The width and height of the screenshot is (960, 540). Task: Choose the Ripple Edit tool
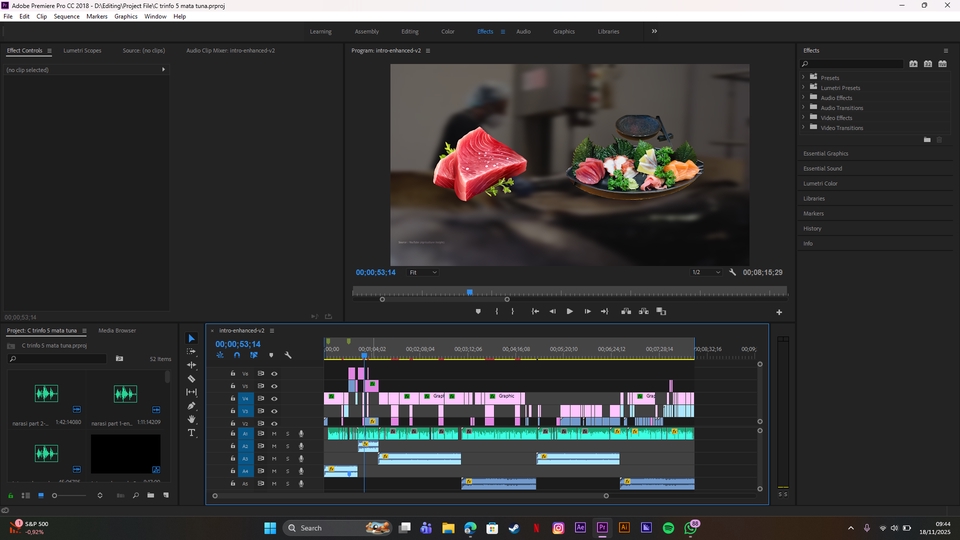coord(192,365)
